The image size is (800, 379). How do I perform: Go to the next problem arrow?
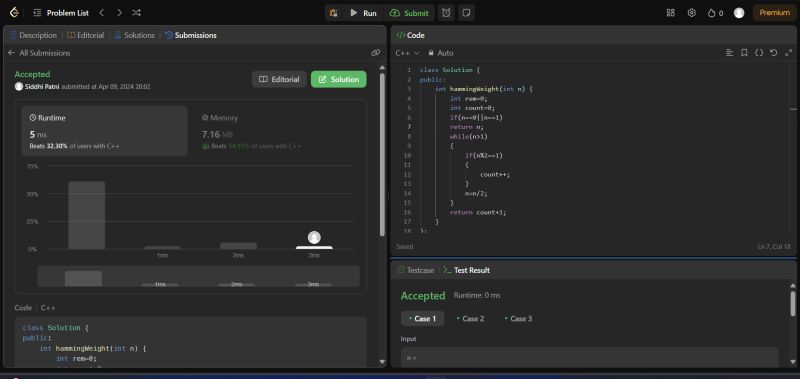pos(119,13)
